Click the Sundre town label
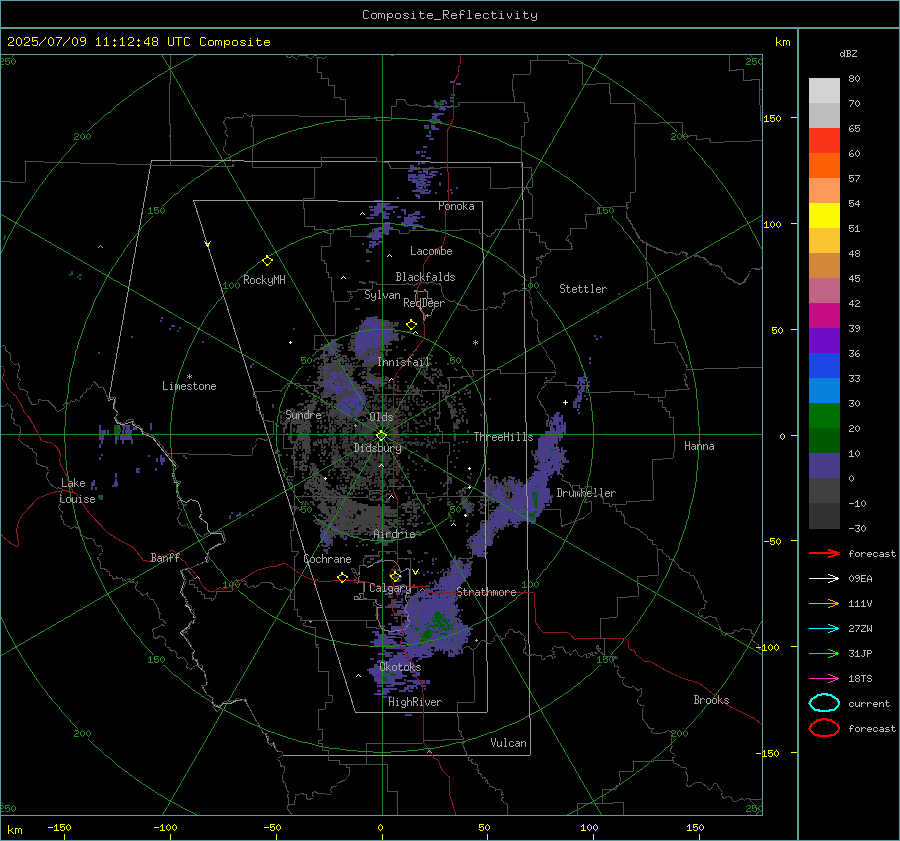Screen dimensions: 900x841 (303, 415)
